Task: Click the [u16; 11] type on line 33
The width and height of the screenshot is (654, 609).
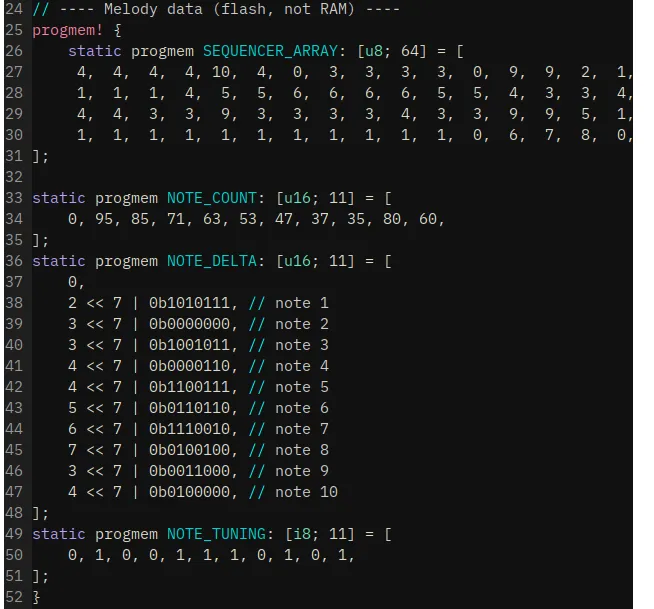Action: 315,198
